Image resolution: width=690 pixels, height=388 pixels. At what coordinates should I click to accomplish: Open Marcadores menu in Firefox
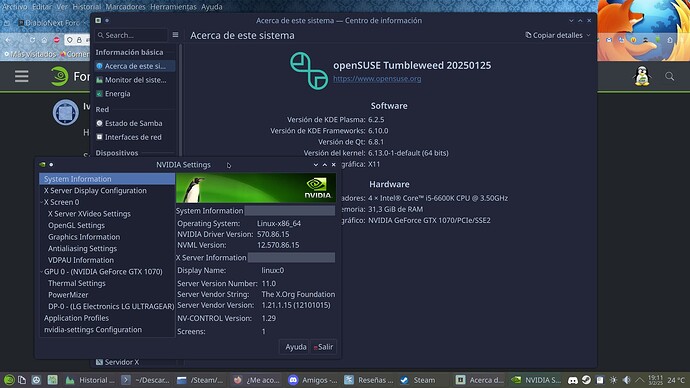click(125, 7)
